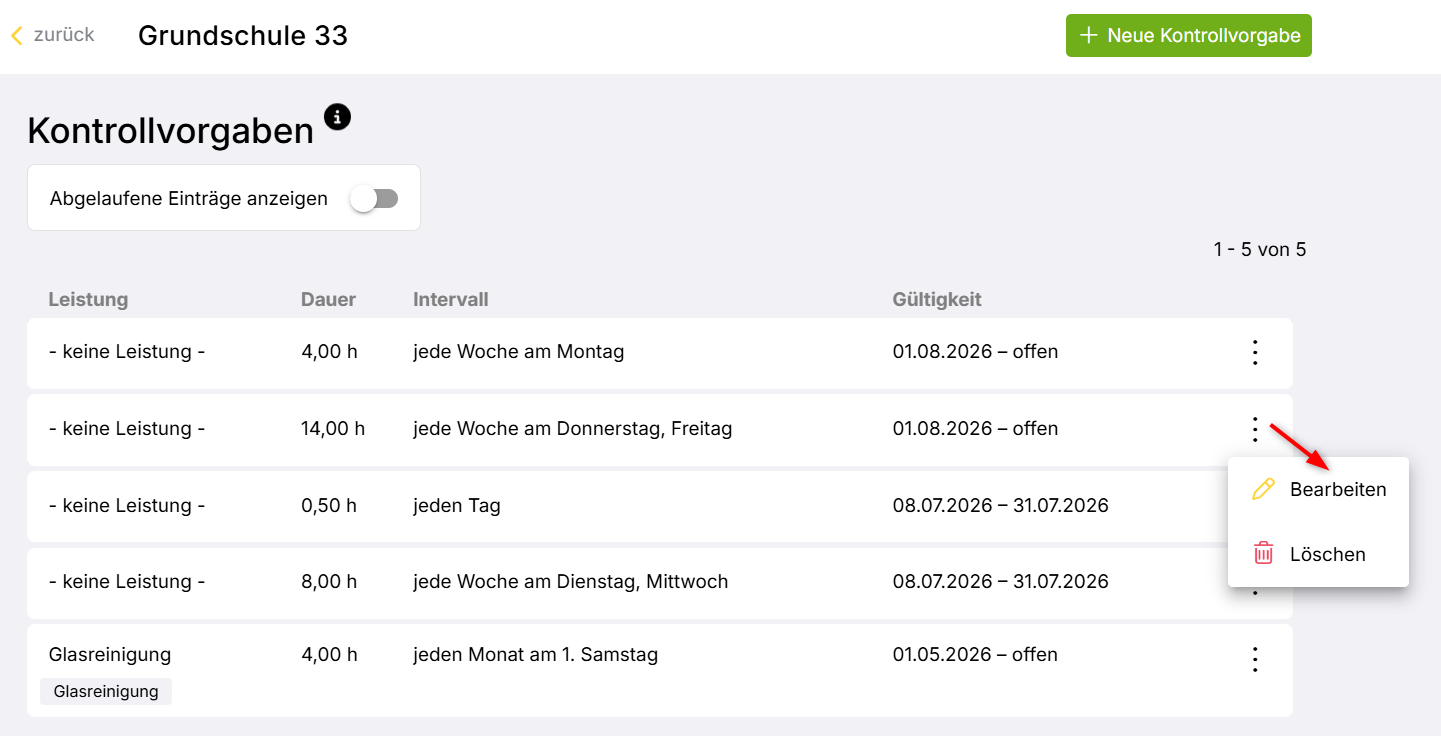This screenshot has height=736, width=1441.
Task: Click the 01.05.2026 – offen validity
Action: [x=975, y=655]
